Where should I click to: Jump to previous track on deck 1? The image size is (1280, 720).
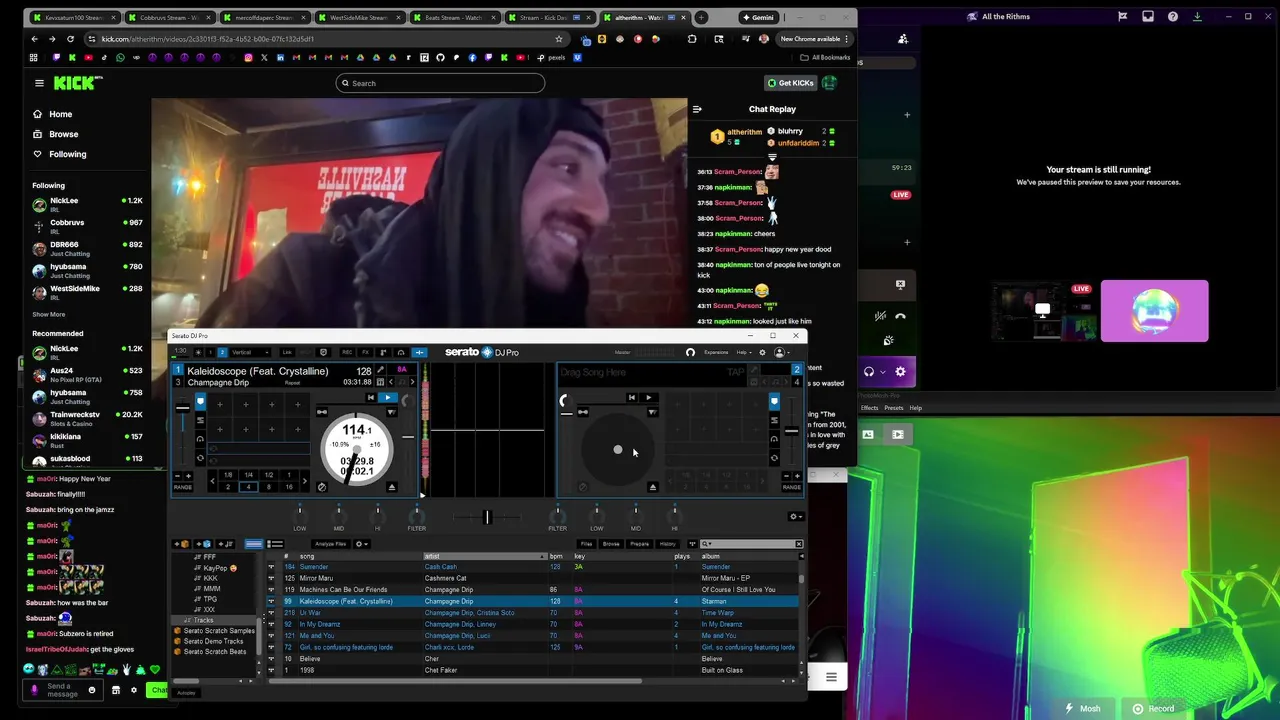tap(371, 398)
